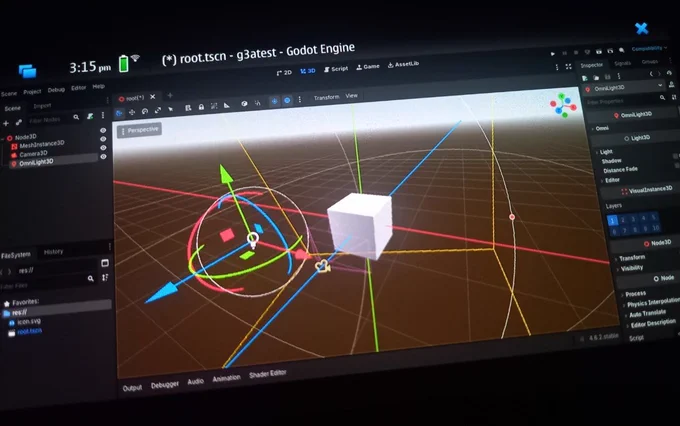The height and width of the screenshot is (426, 680).
Task: Switch to the Signals tab
Action: pyautogui.click(x=622, y=63)
